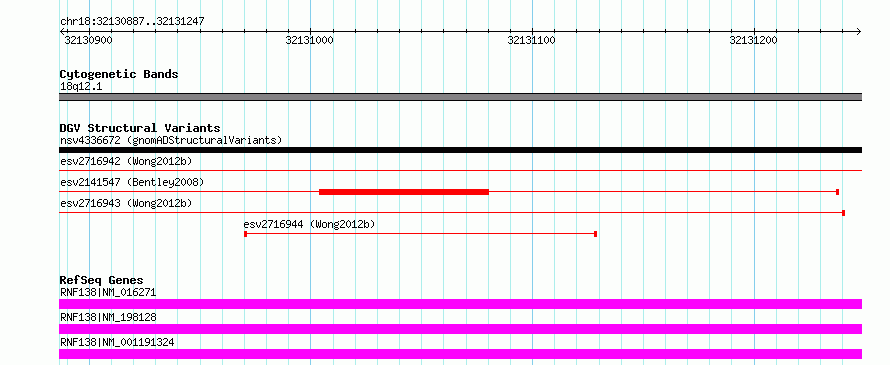The width and height of the screenshot is (890, 365).
Task: Select the black nsv4336672 variant bar
Action: [x=460, y=150]
